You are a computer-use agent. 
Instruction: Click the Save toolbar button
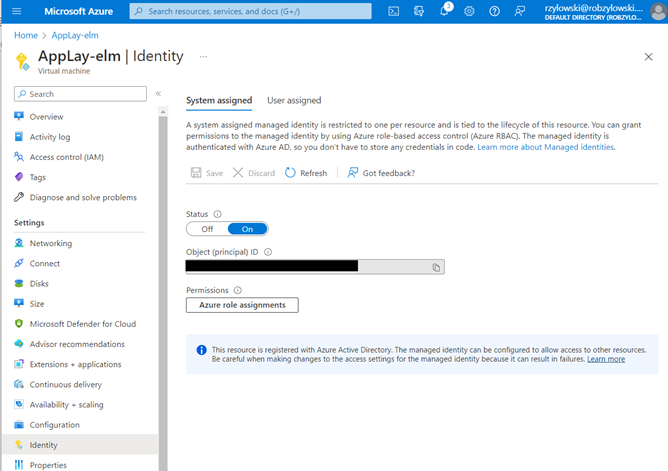point(207,173)
